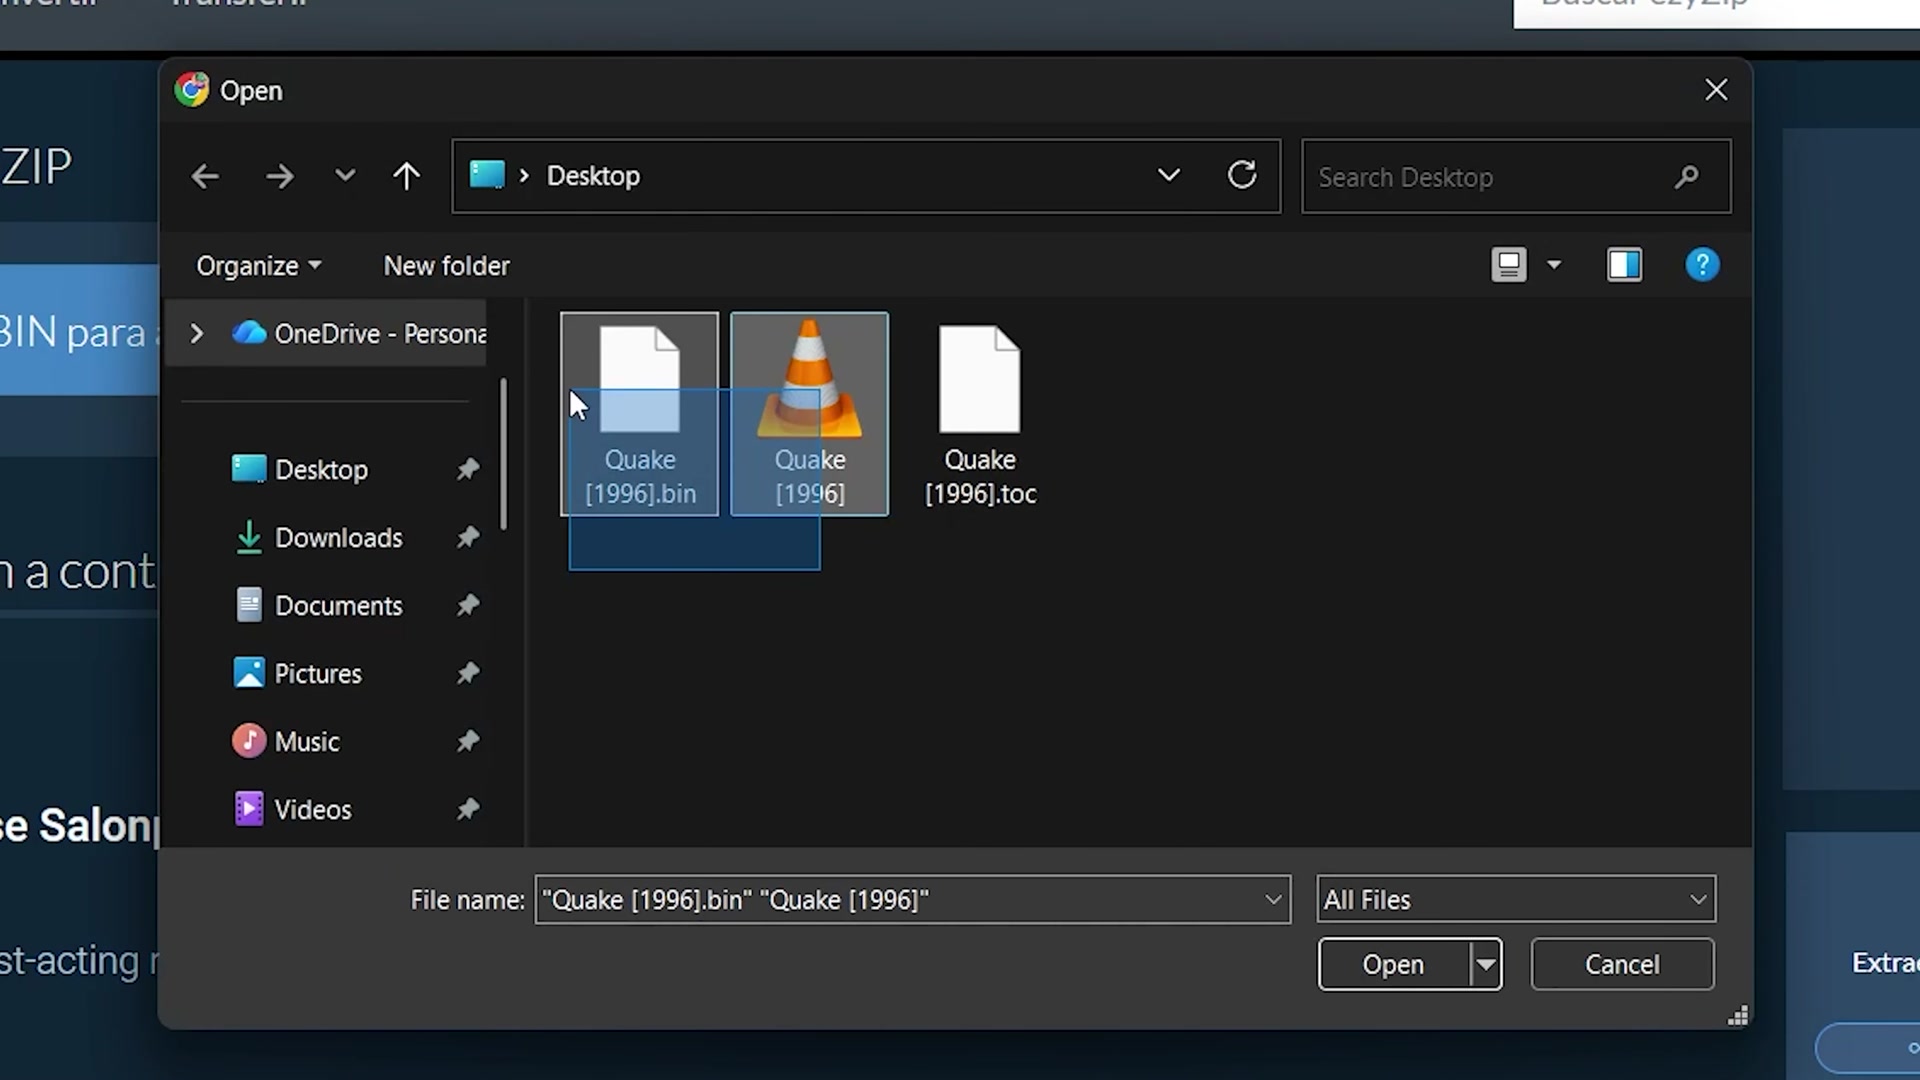Open the Downloads folder in the sidebar
Viewport: 1920px width, 1080px height.
tap(339, 537)
